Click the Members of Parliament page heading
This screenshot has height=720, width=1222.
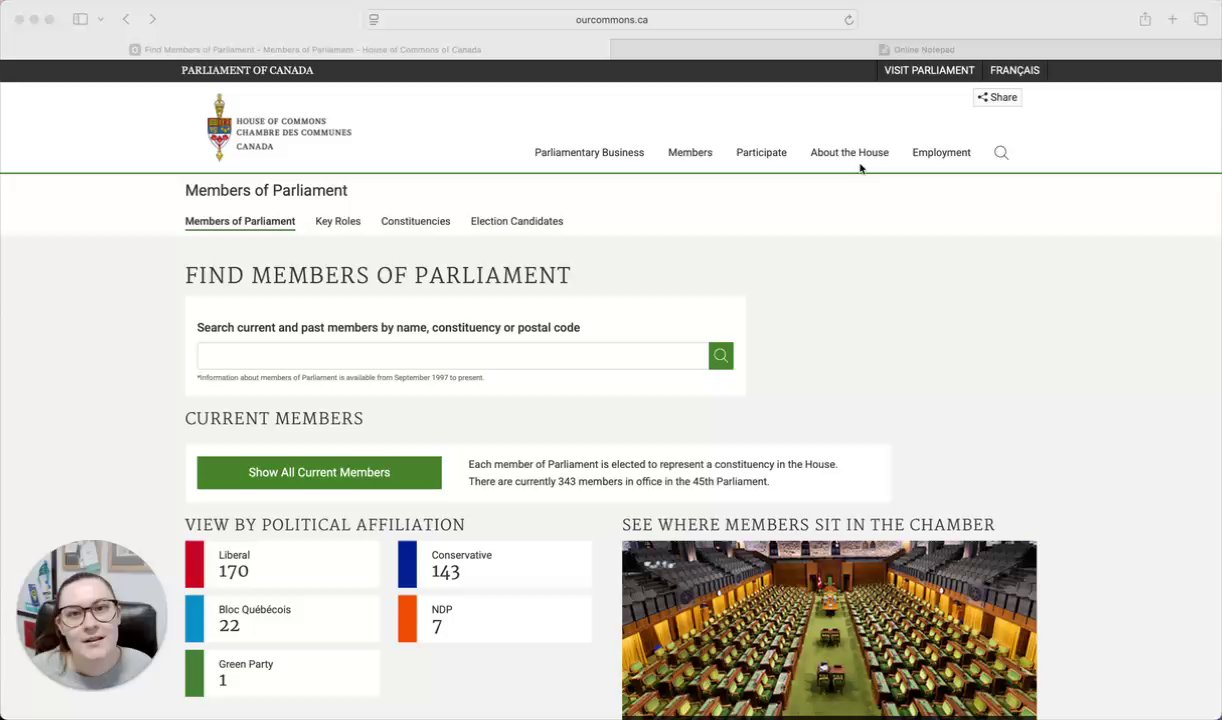pyautogui.click(x=266, y=190)
